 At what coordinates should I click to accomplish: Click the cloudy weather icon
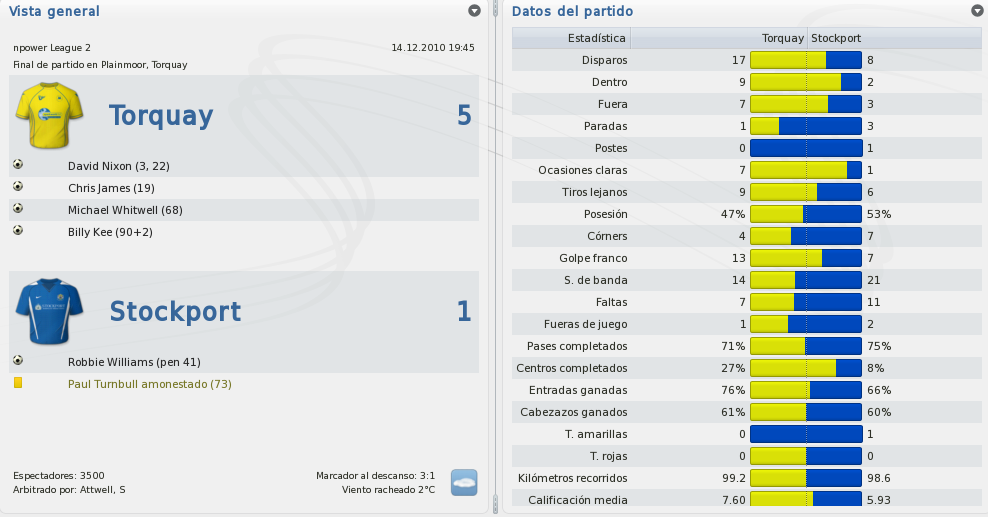(464, 482)
